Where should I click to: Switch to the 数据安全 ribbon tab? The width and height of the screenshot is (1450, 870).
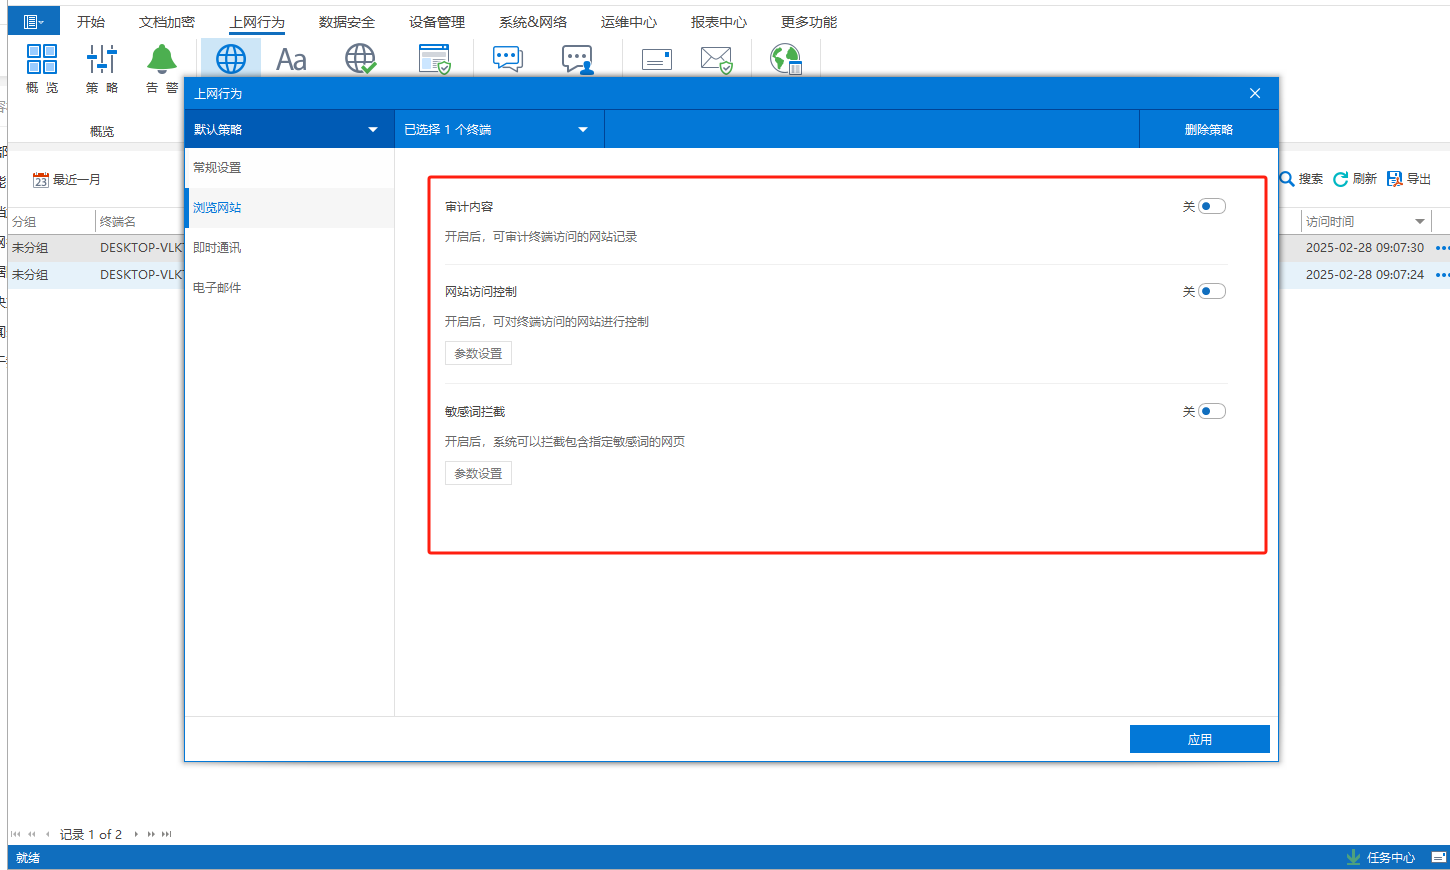347,22
